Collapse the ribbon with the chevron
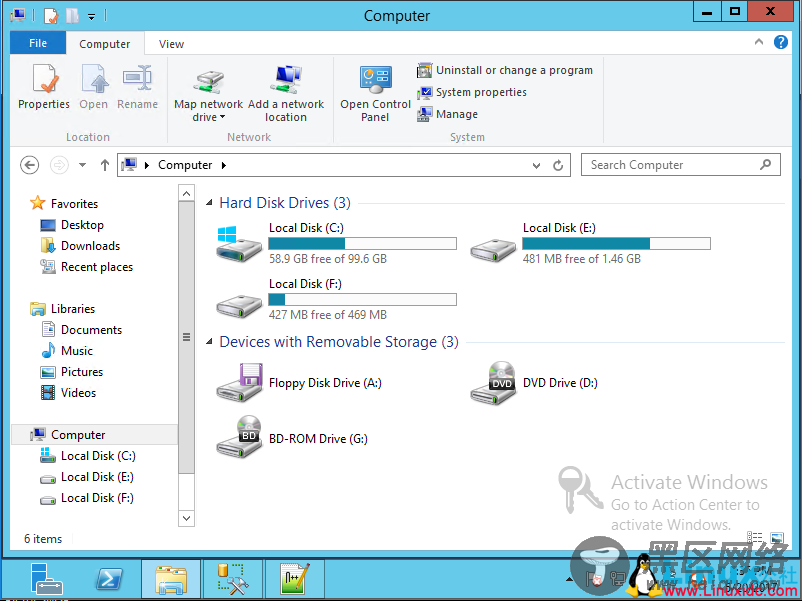The height and width of the screenshot is (601, 802). coord(759,42)
